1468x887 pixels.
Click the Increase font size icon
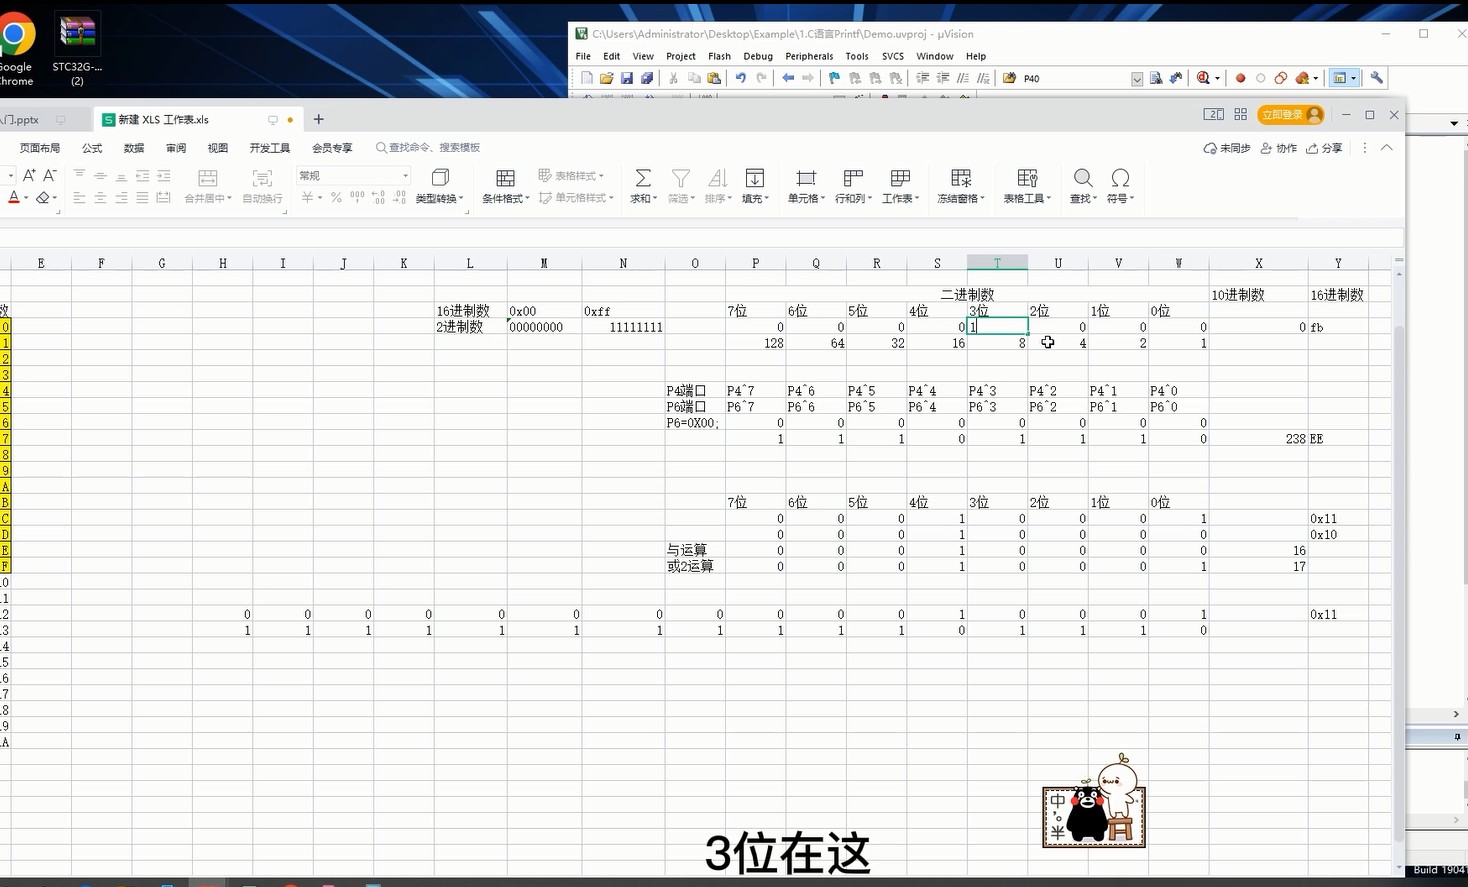click(29, 175)
